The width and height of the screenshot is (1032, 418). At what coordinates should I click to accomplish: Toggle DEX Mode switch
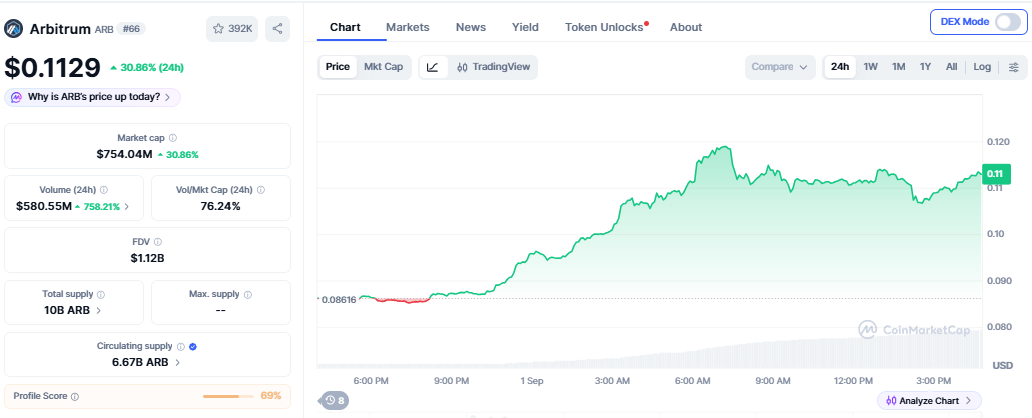click(1007, 22)
